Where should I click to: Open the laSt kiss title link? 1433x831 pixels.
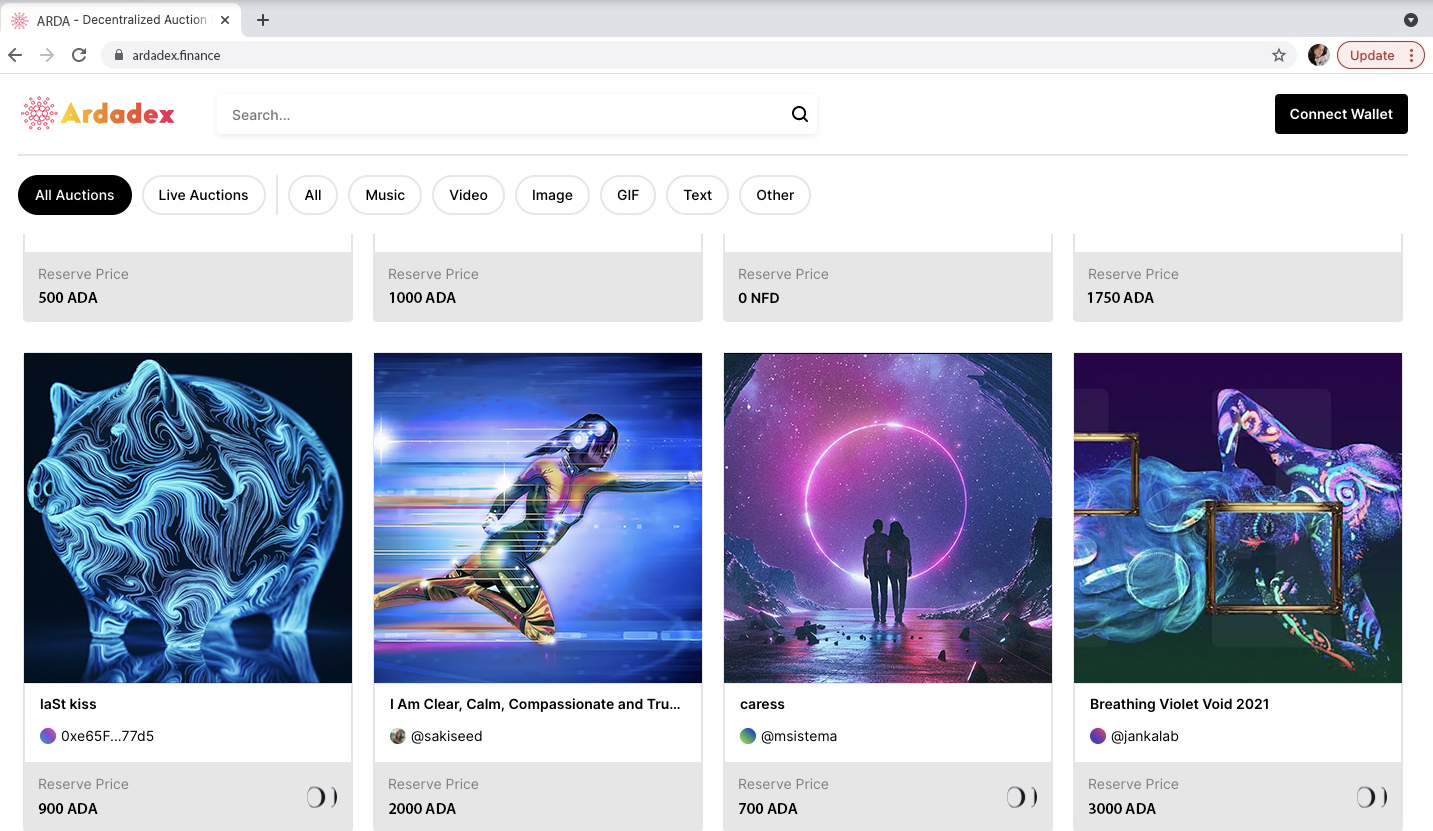[68, 704]
